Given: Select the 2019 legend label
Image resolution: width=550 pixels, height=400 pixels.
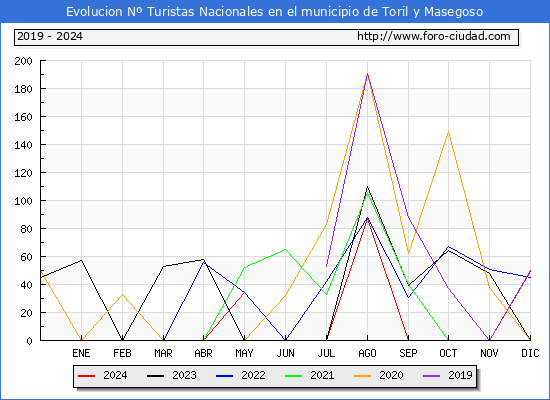Looking at the screenshot, I should pos(460,375).
